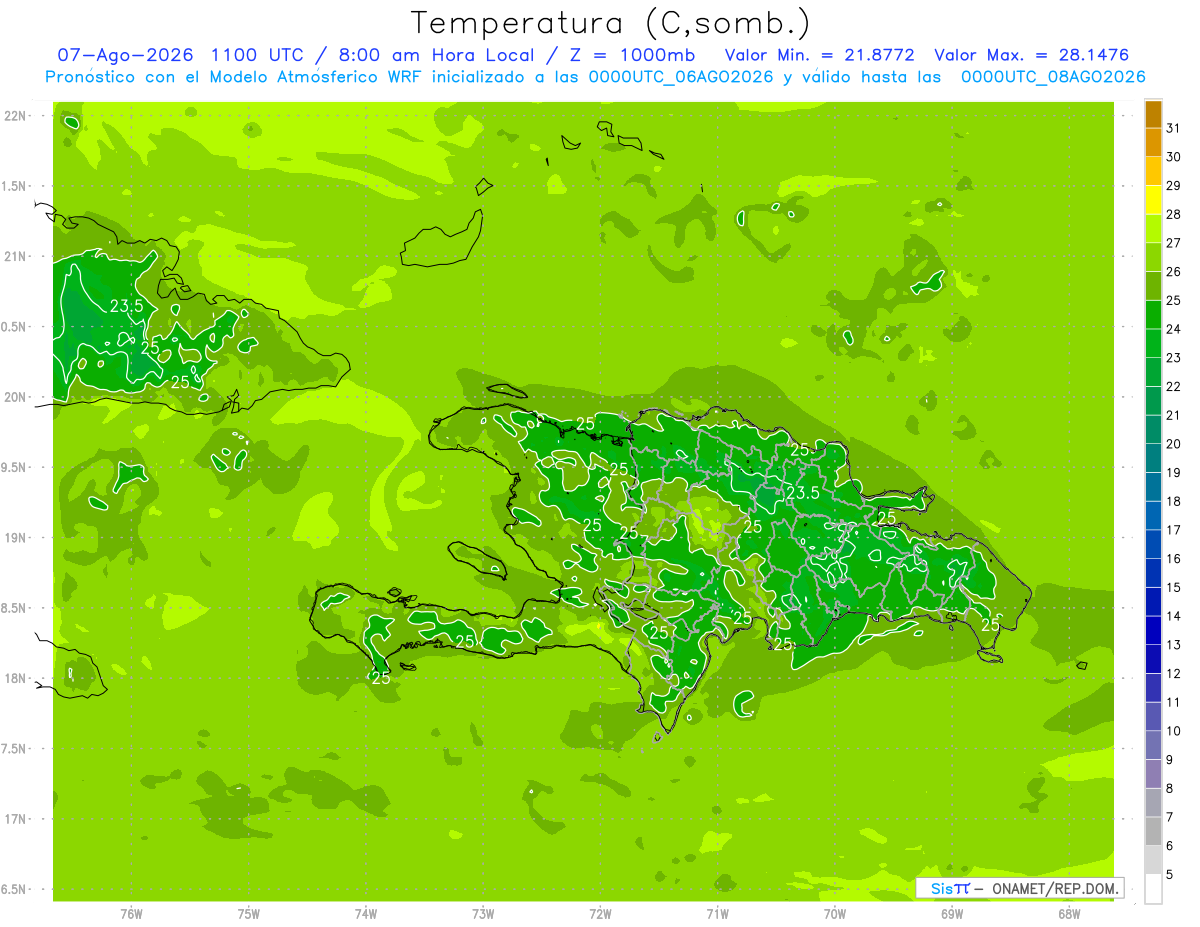Click the 71W longitude axis label

click(717, 913)
